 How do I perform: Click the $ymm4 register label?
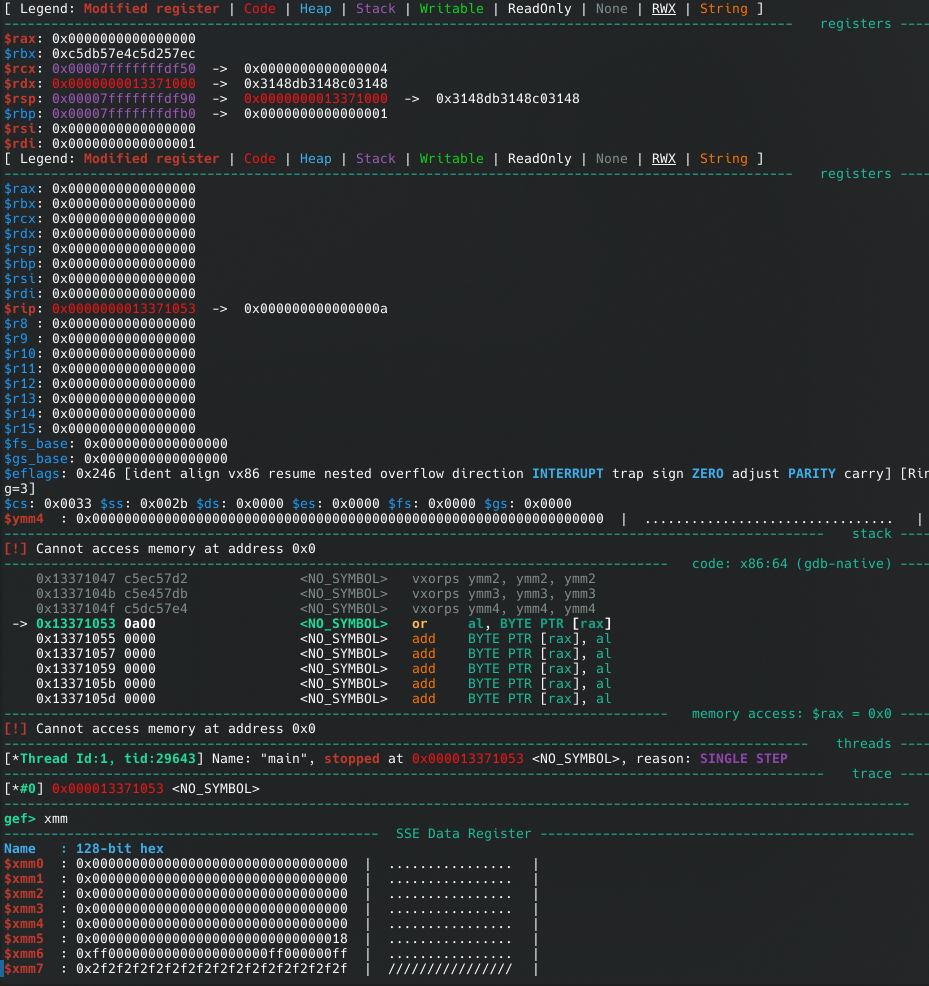24,519
